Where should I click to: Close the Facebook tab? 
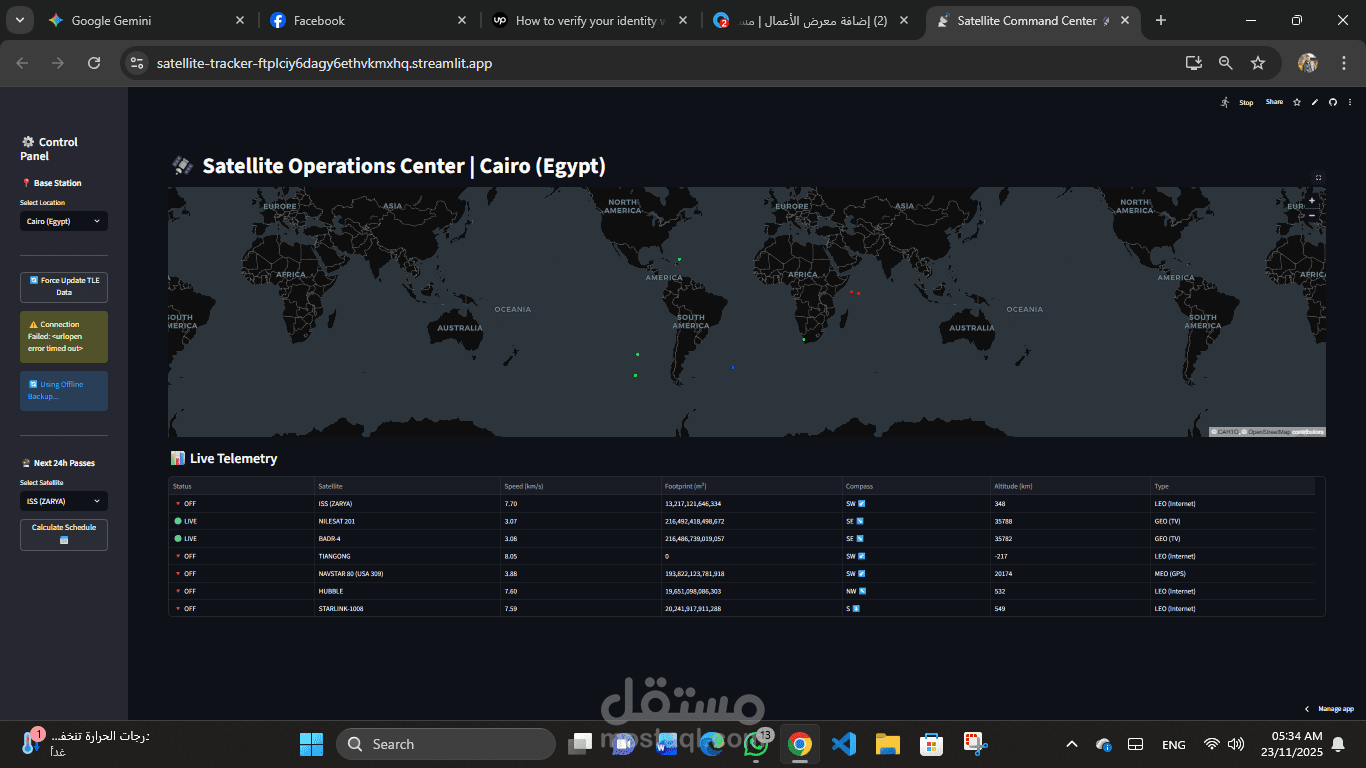tap(461, 20)
